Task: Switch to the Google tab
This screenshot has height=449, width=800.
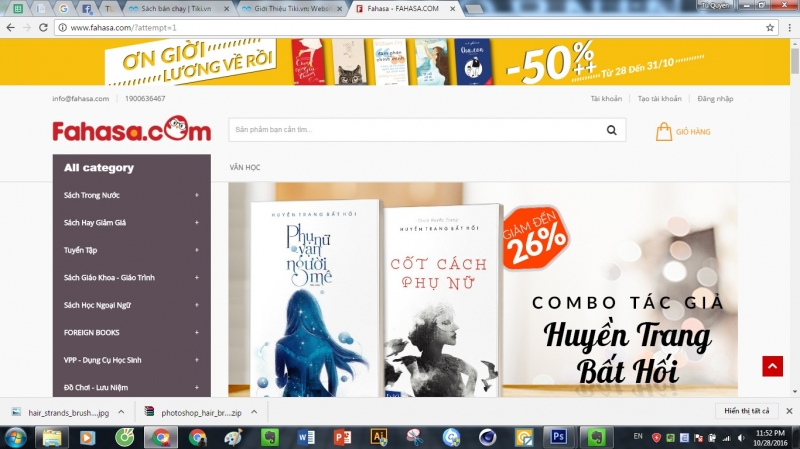Action: coord(64,9)
